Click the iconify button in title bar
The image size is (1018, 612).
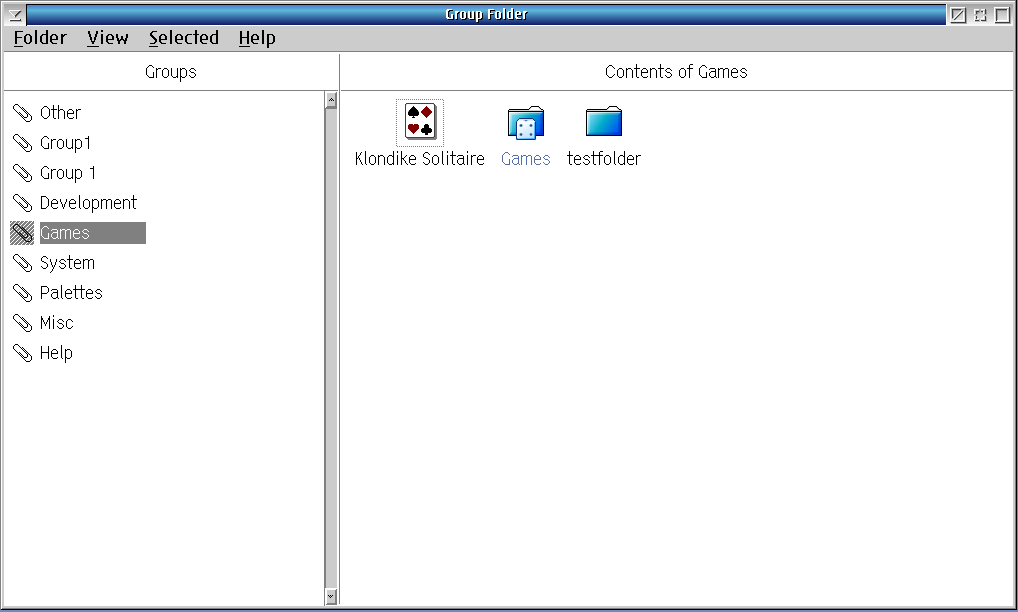coord(958,14)
